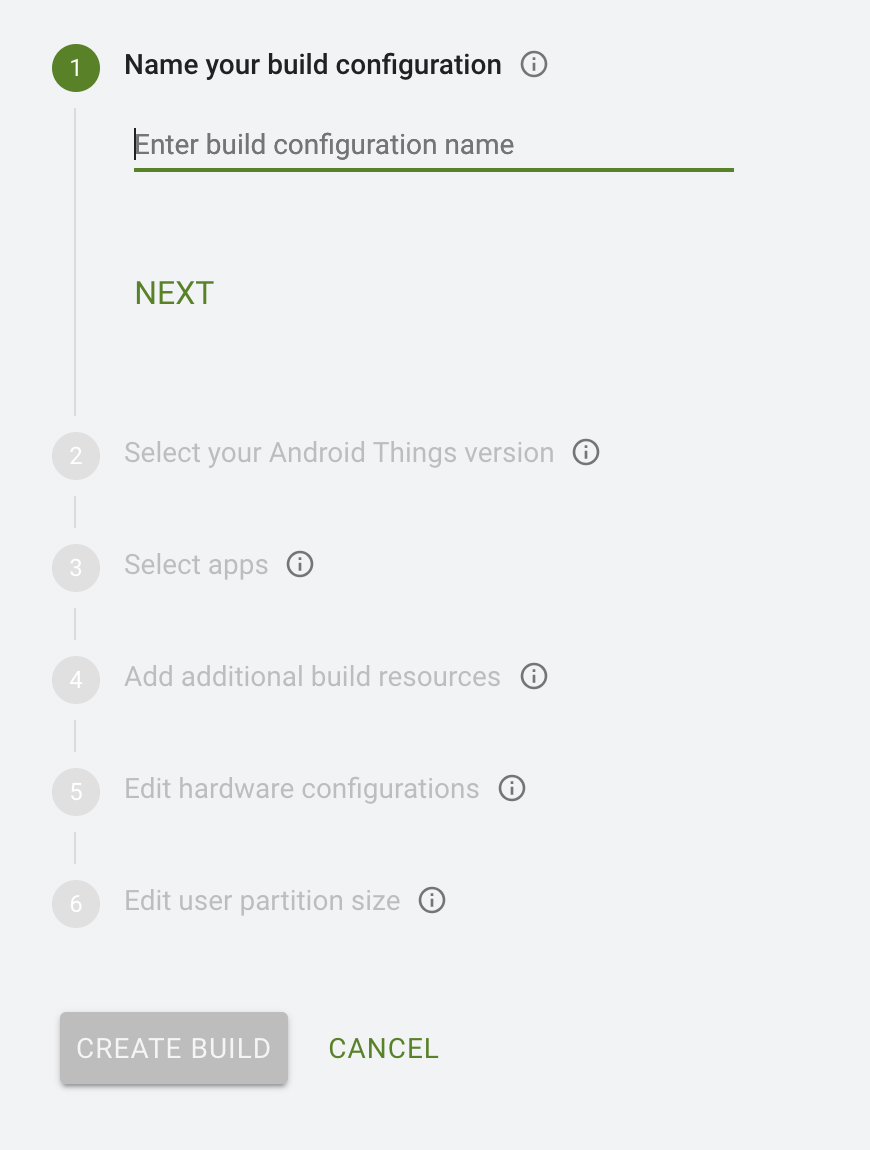Screen dimensions: 870x1150
Task: Select the step 3 number circle
Action: 76,568
